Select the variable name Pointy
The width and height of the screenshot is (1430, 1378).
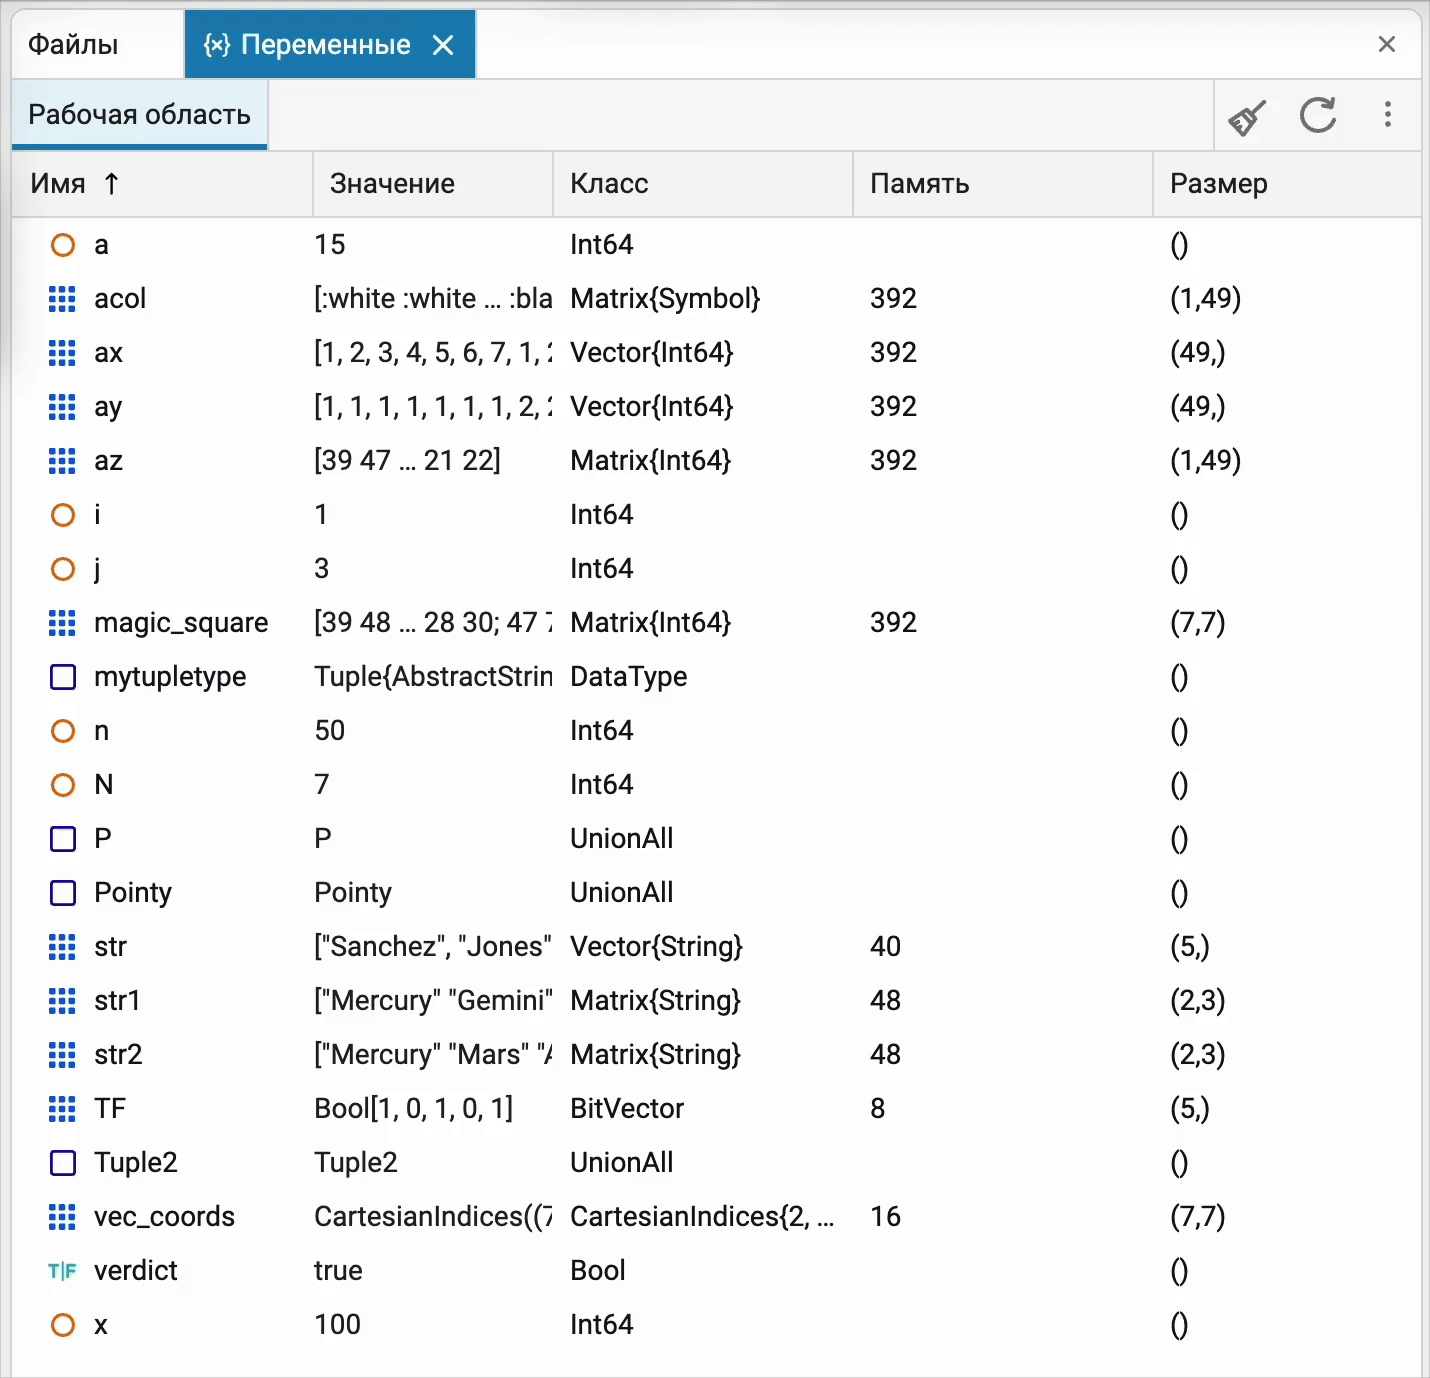click(133, 893)
